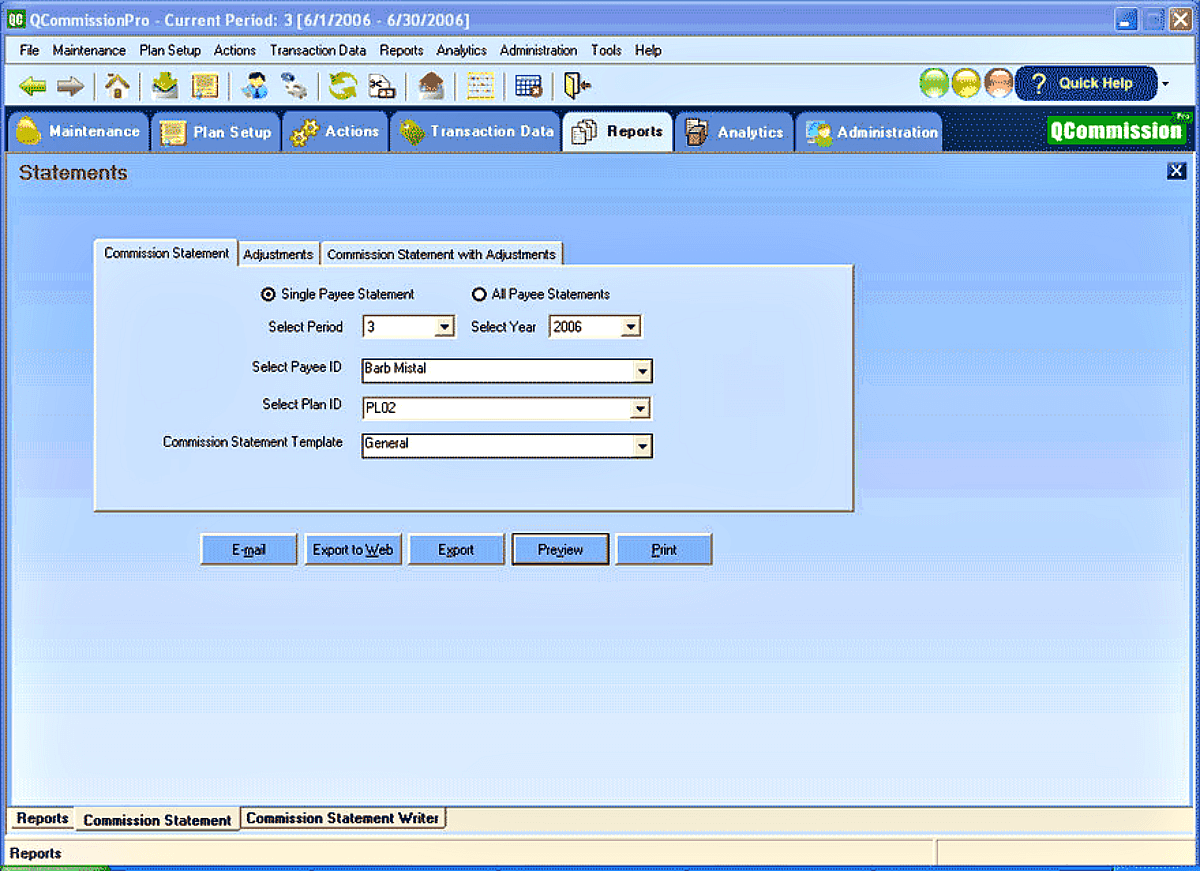Expand the Select Plan ID dropdown
1200x871 pixels.
641,408
